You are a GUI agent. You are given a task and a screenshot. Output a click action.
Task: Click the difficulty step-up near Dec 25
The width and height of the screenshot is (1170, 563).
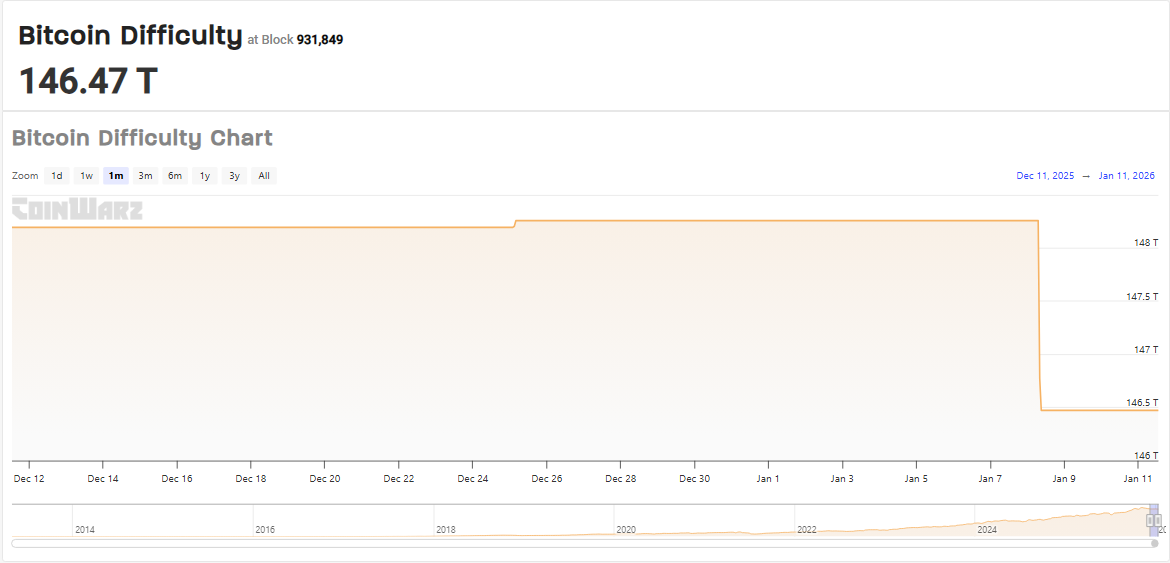click(x=515, y=223)
